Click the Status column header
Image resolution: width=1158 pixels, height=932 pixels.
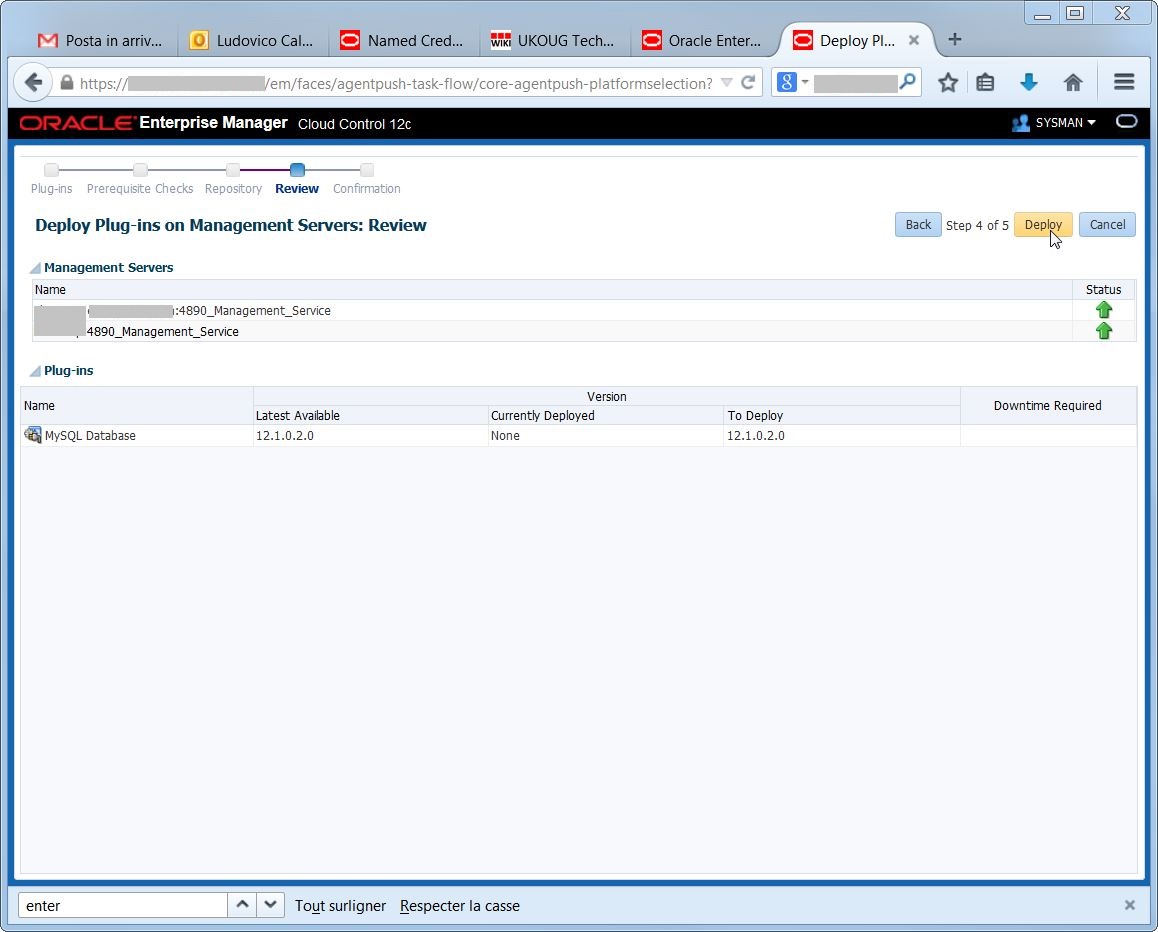coord(1103,289)
